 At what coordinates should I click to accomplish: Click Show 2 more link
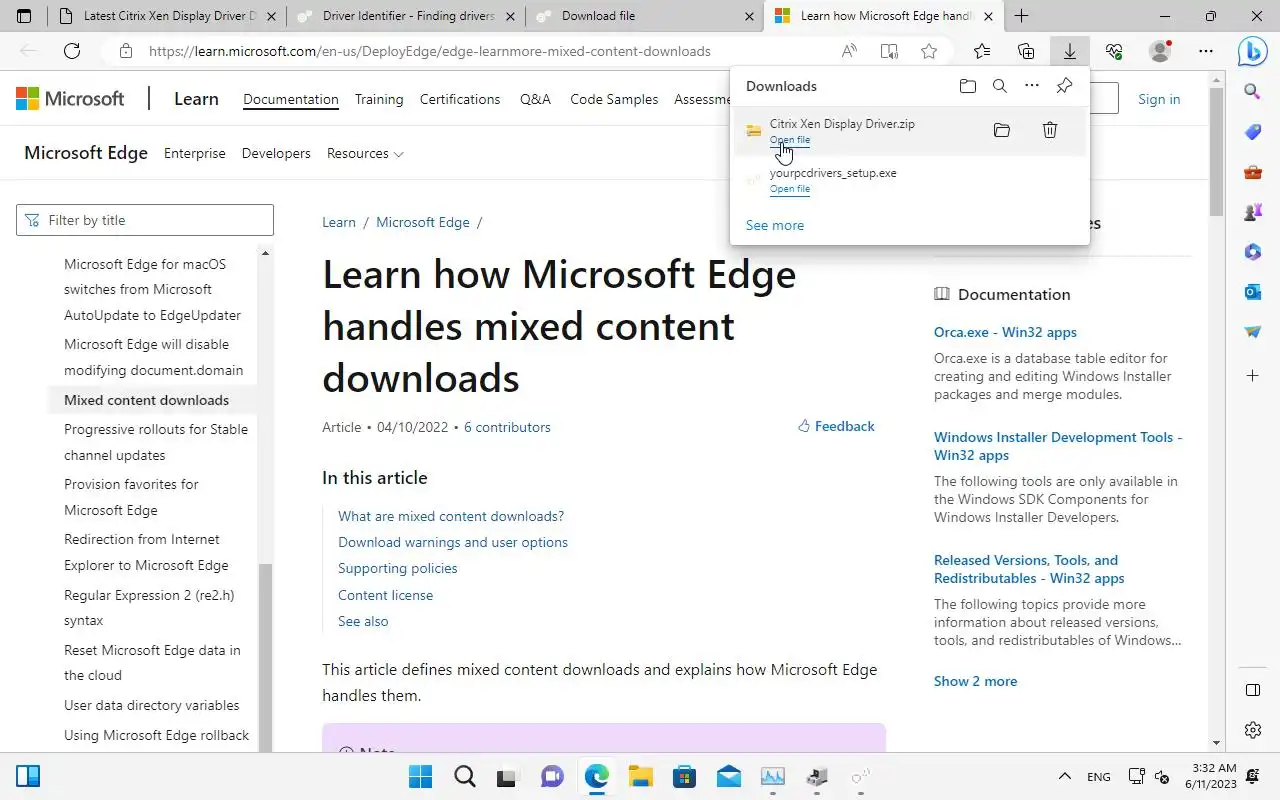click(975, 681)
